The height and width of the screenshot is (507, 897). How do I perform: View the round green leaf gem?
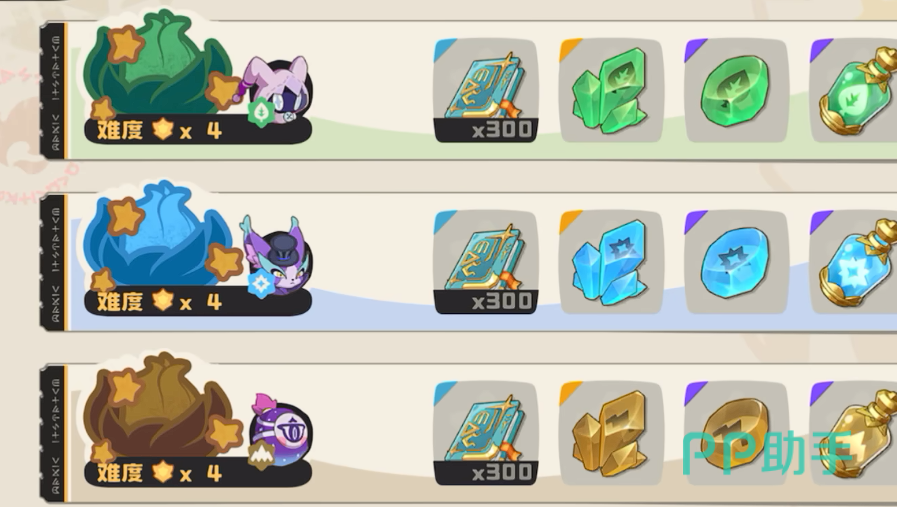coord(736,90)
